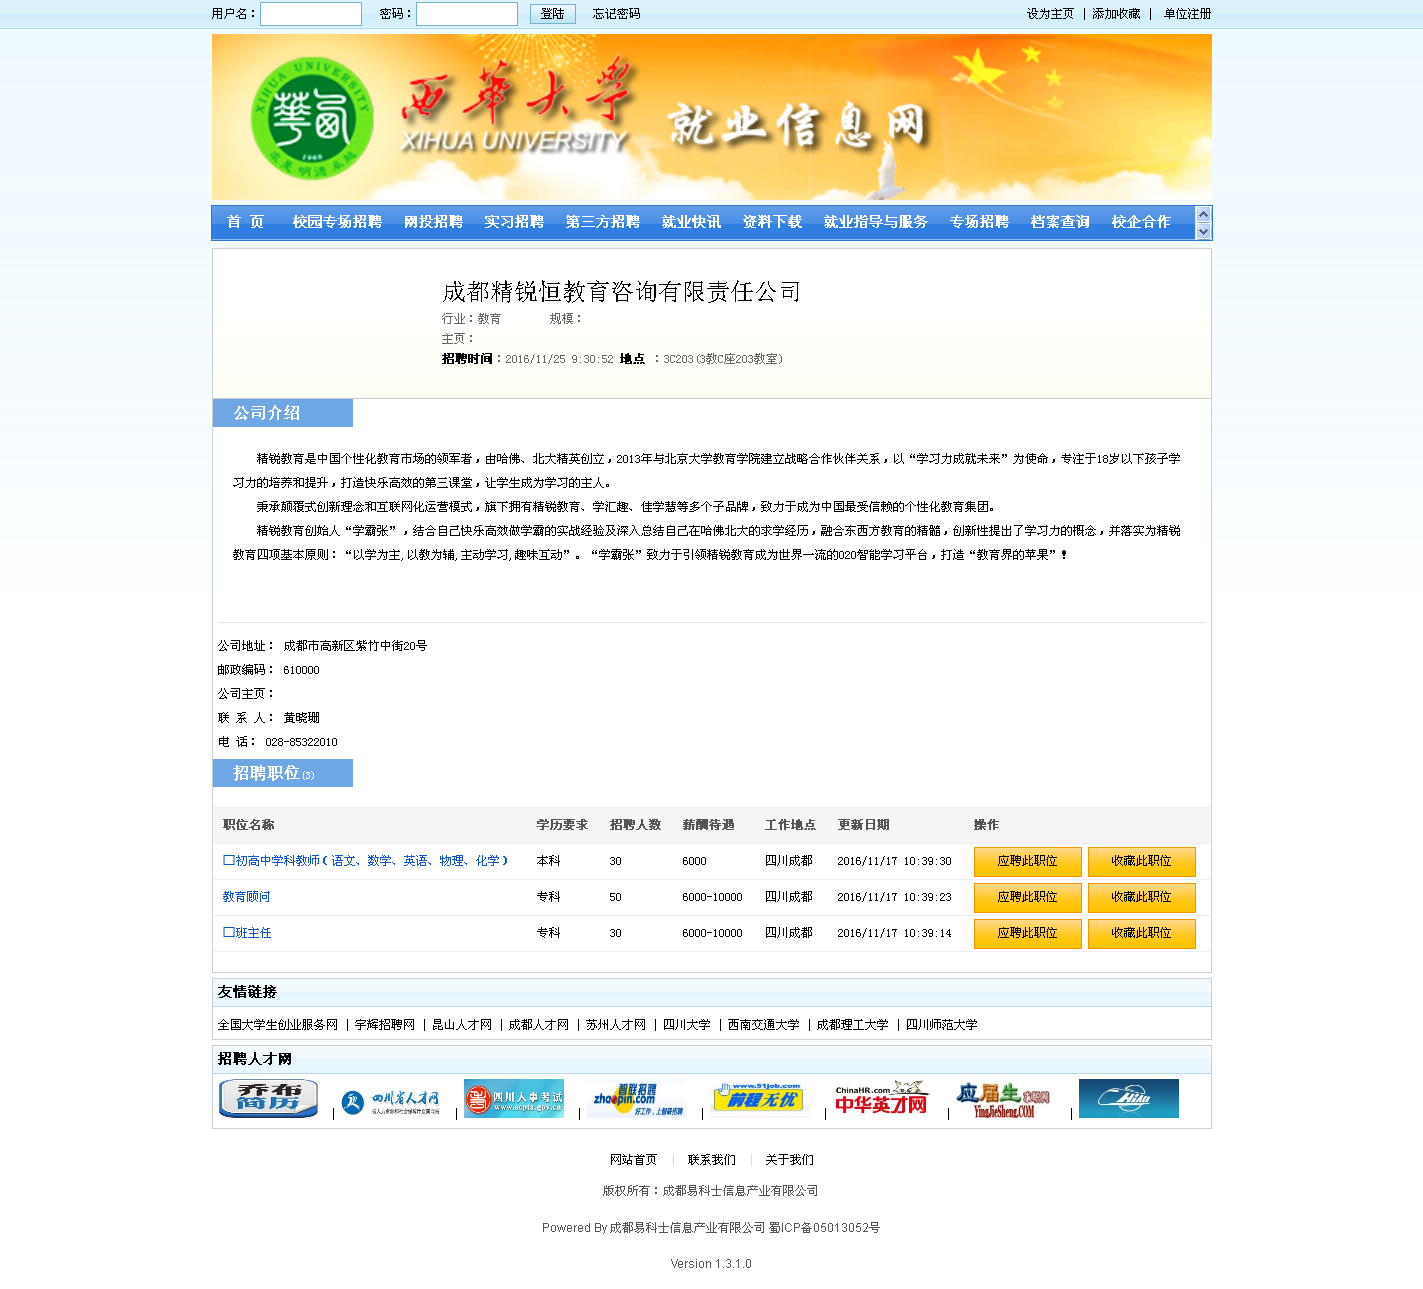Select 档案查询 from the navigation bar
The image size is (1423, 1289).
[1060, 222]
